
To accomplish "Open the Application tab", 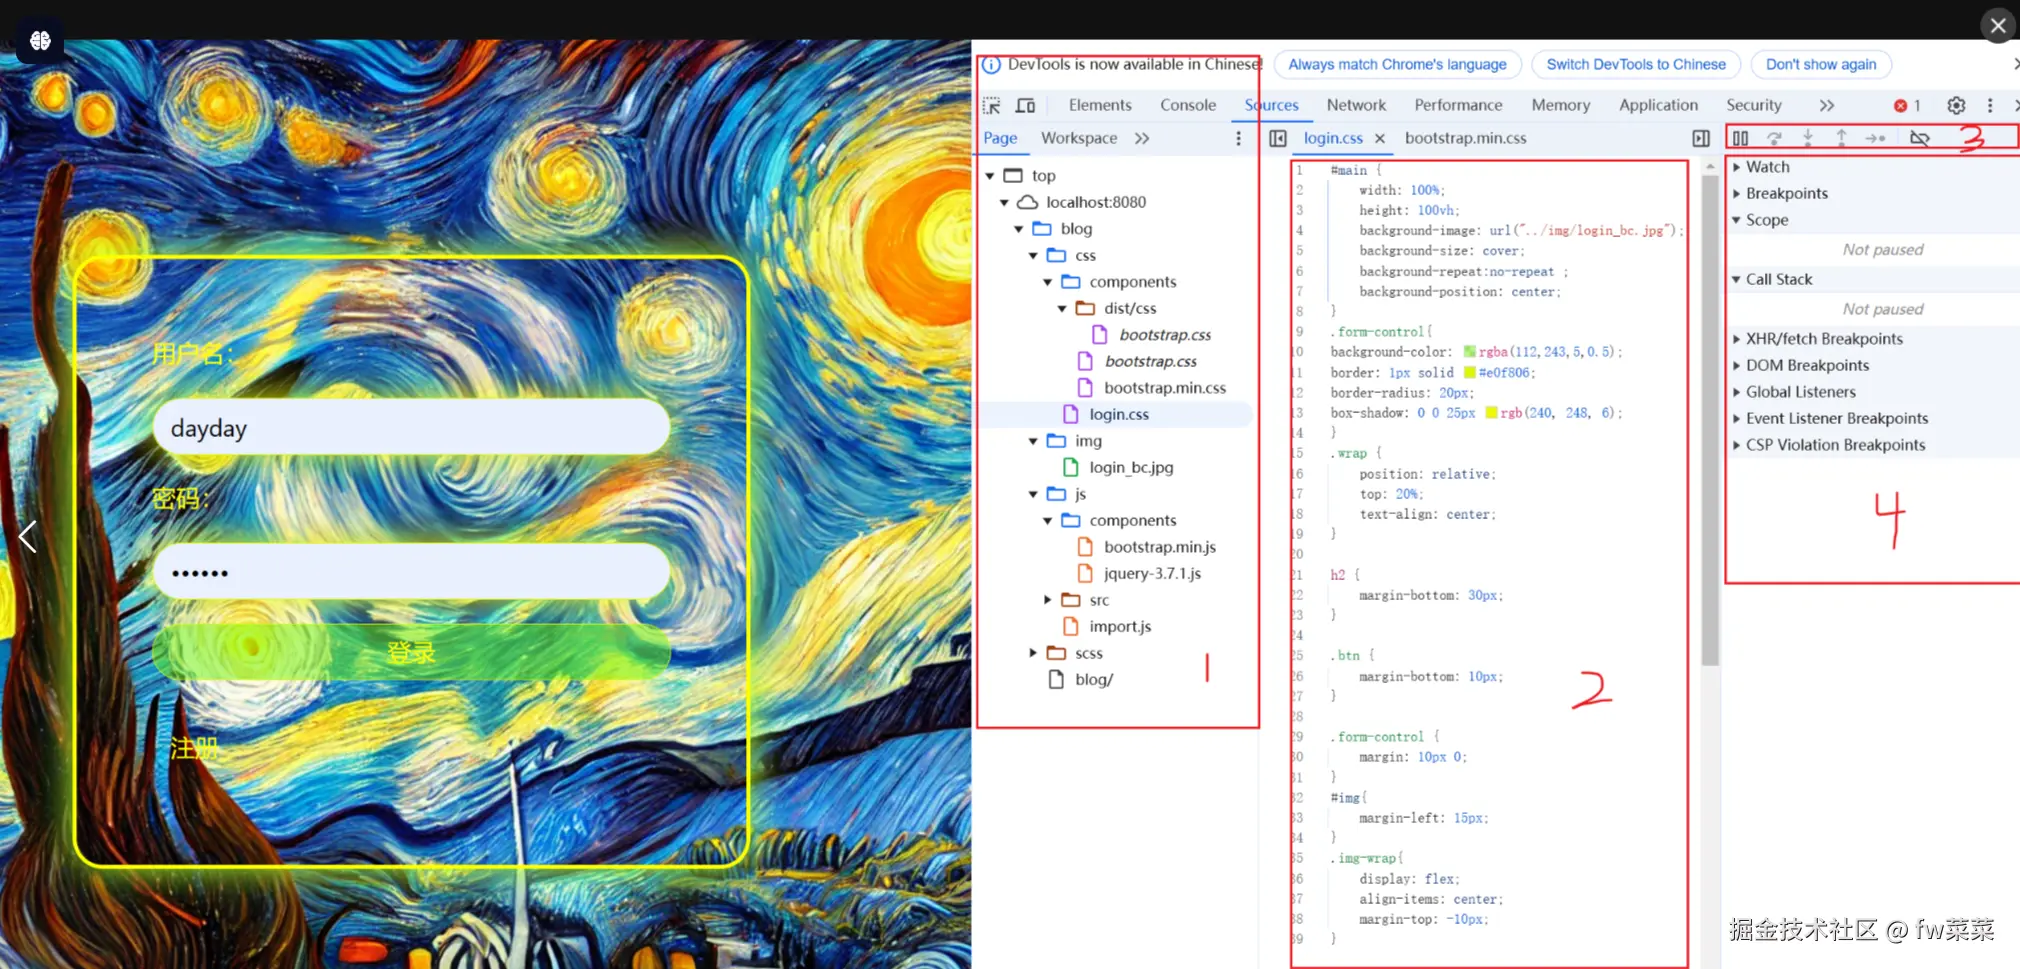I will (x=1658, y=105).
